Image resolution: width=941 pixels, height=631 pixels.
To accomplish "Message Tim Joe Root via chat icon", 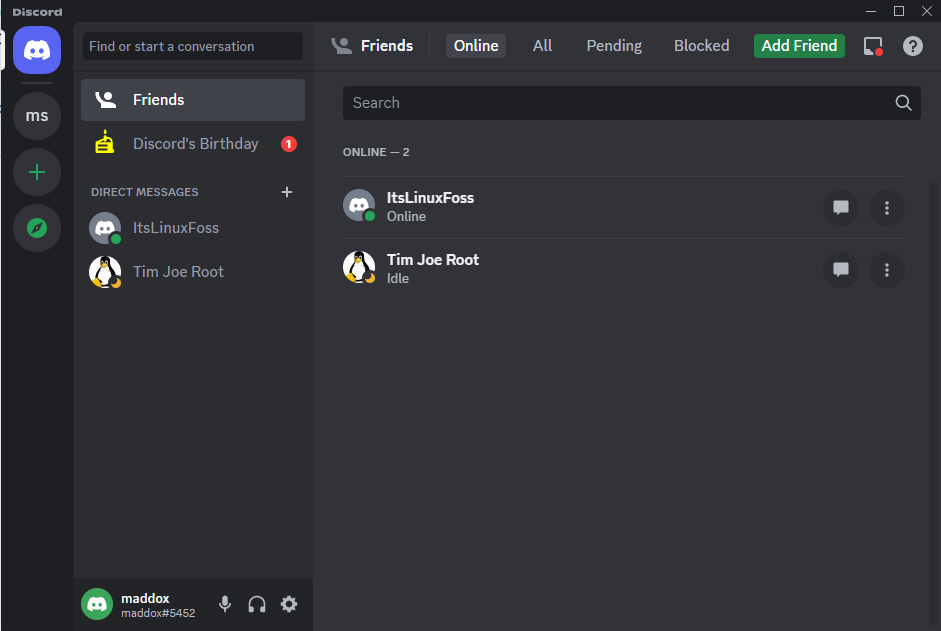I will (x=840, y=270).
